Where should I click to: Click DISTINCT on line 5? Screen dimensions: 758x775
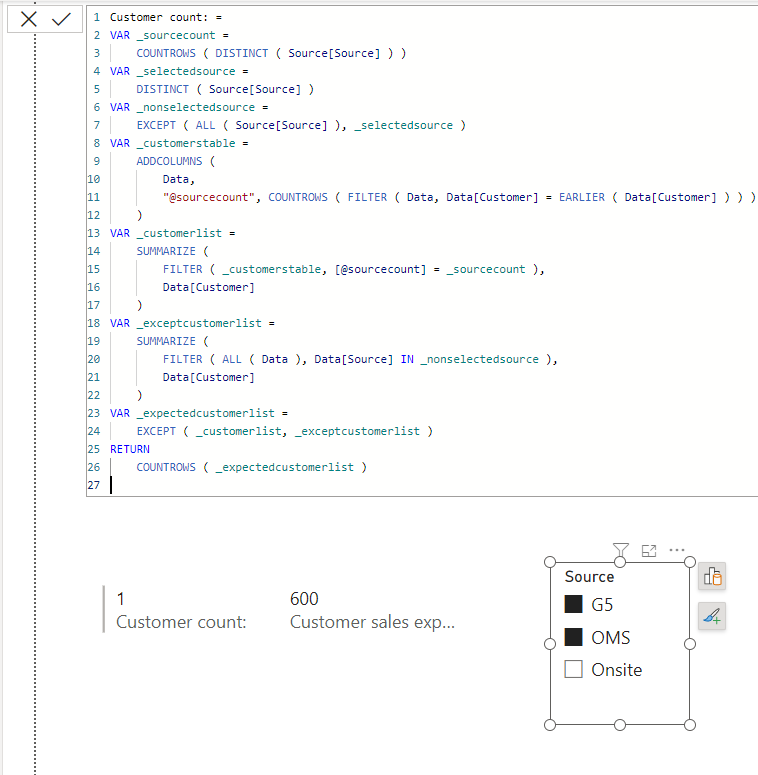163,89
